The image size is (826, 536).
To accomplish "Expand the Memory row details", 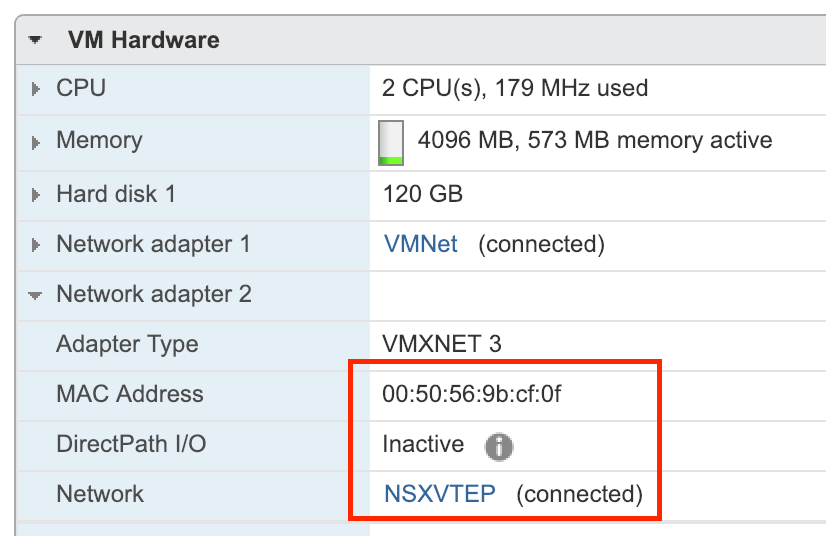I will [37, 141].
